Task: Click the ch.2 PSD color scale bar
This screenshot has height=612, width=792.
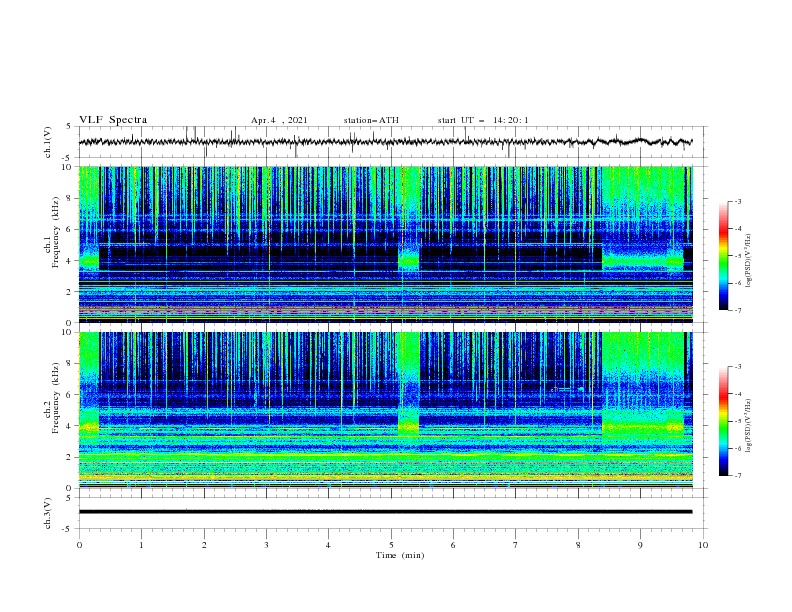Action: coord(723,421)
